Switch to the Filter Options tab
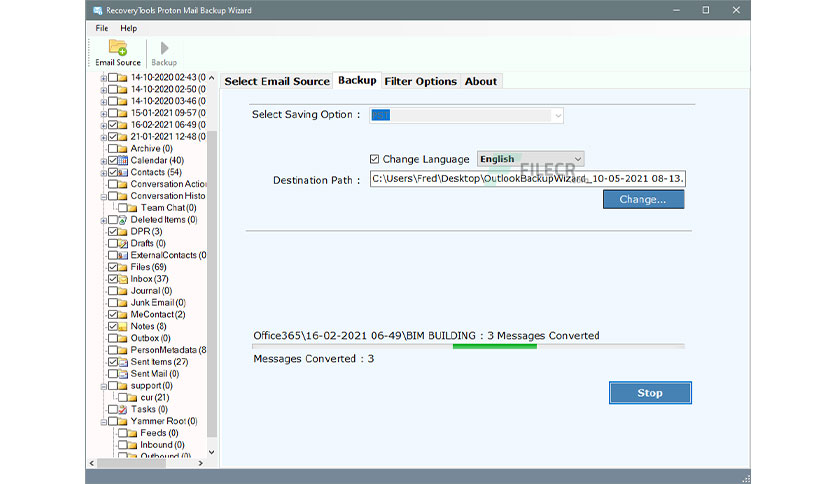 coord(421,82)
